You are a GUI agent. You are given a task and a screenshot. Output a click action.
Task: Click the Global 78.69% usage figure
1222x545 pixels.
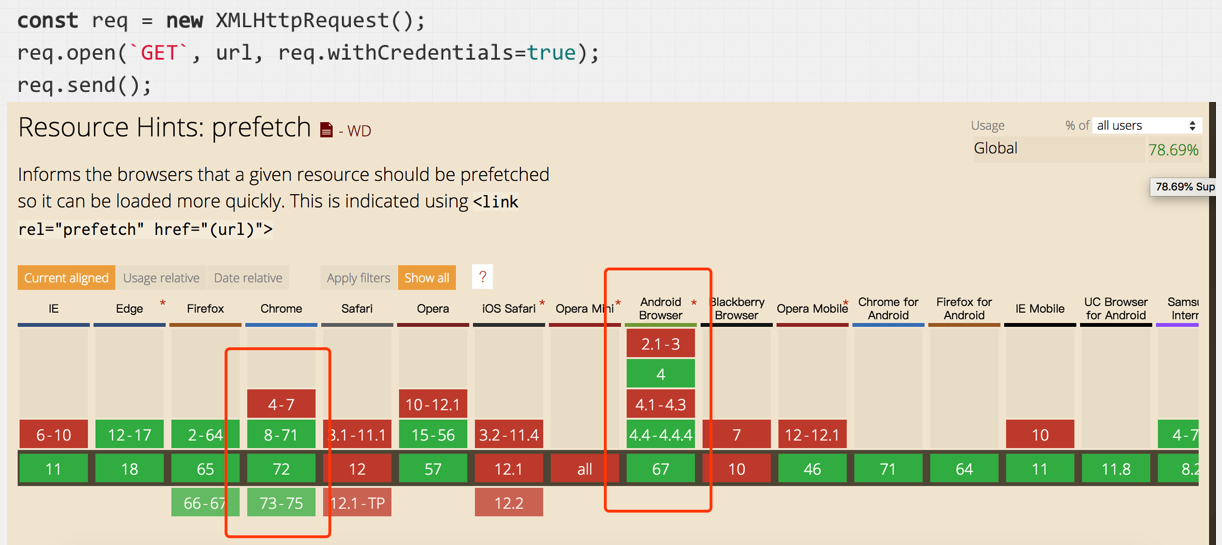coord(1173,150)
